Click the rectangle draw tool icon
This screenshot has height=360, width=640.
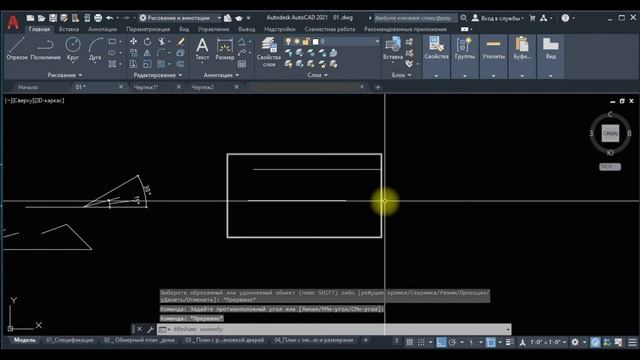(x=112, y=42)
